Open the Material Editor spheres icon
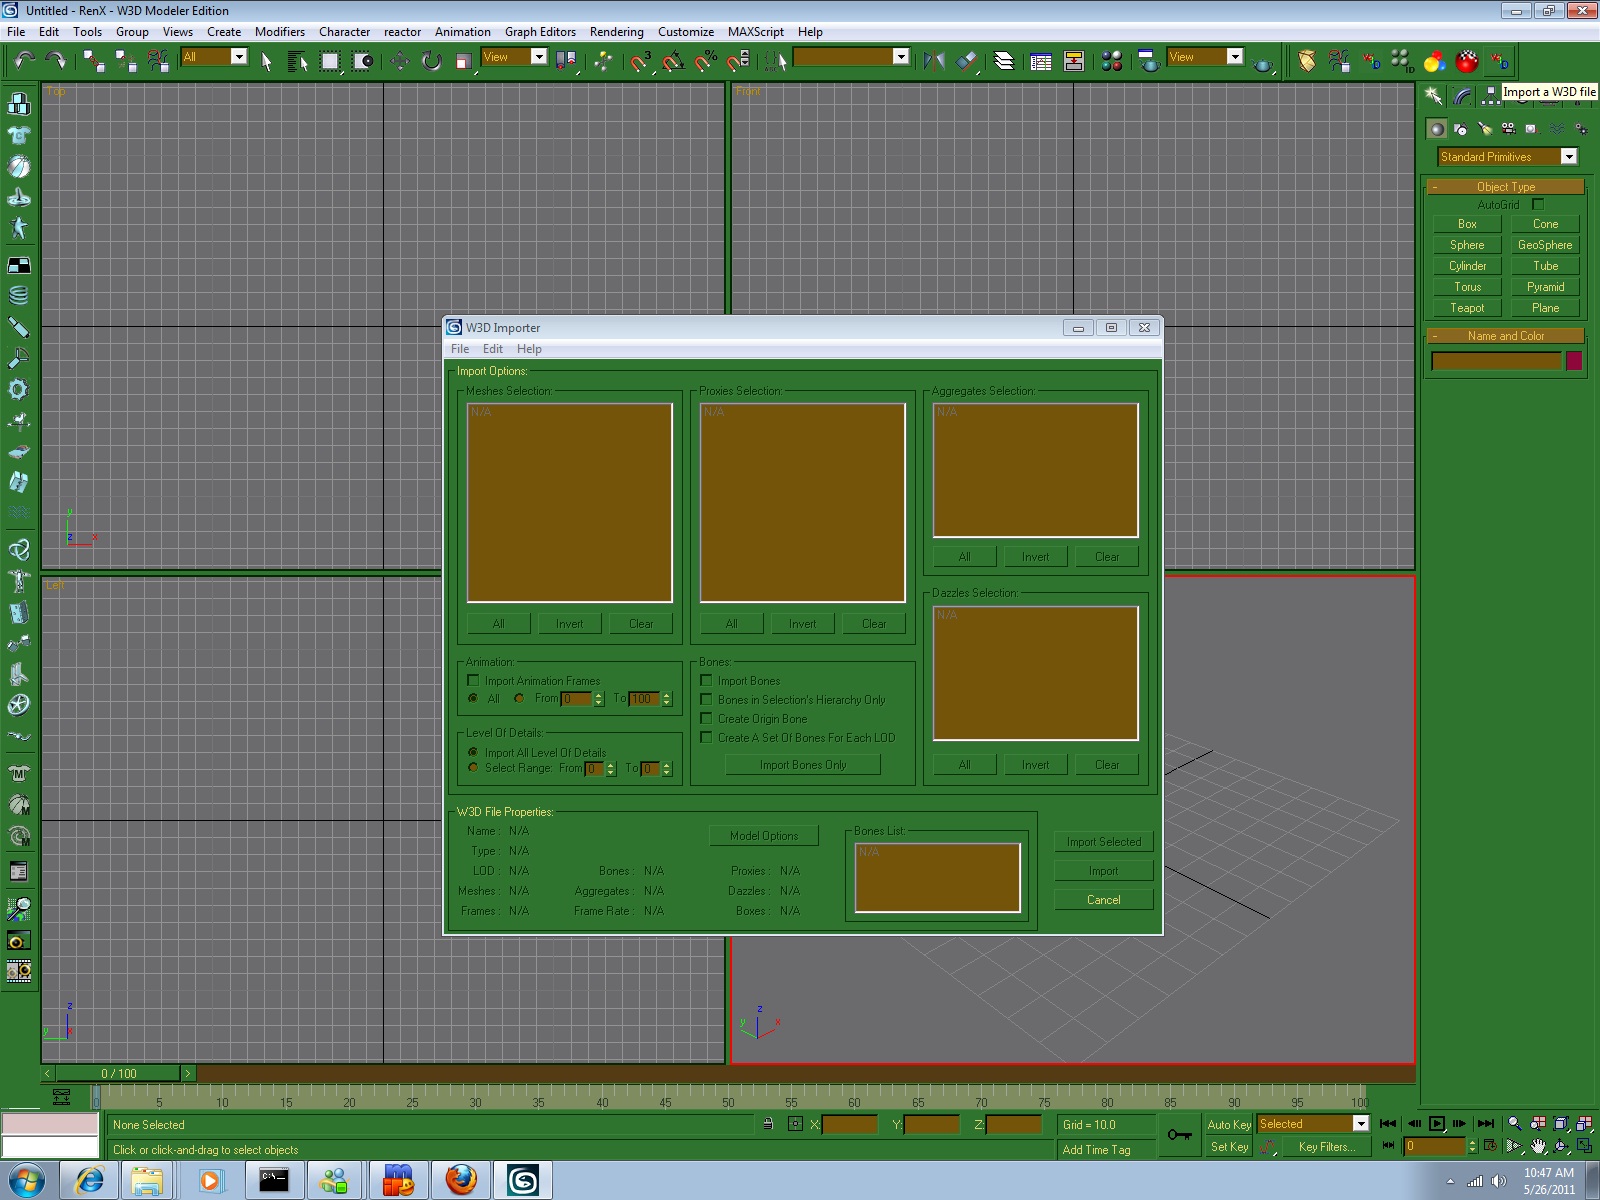The height and width of the screenshot is (1200, 1600). coord(1111,61)
